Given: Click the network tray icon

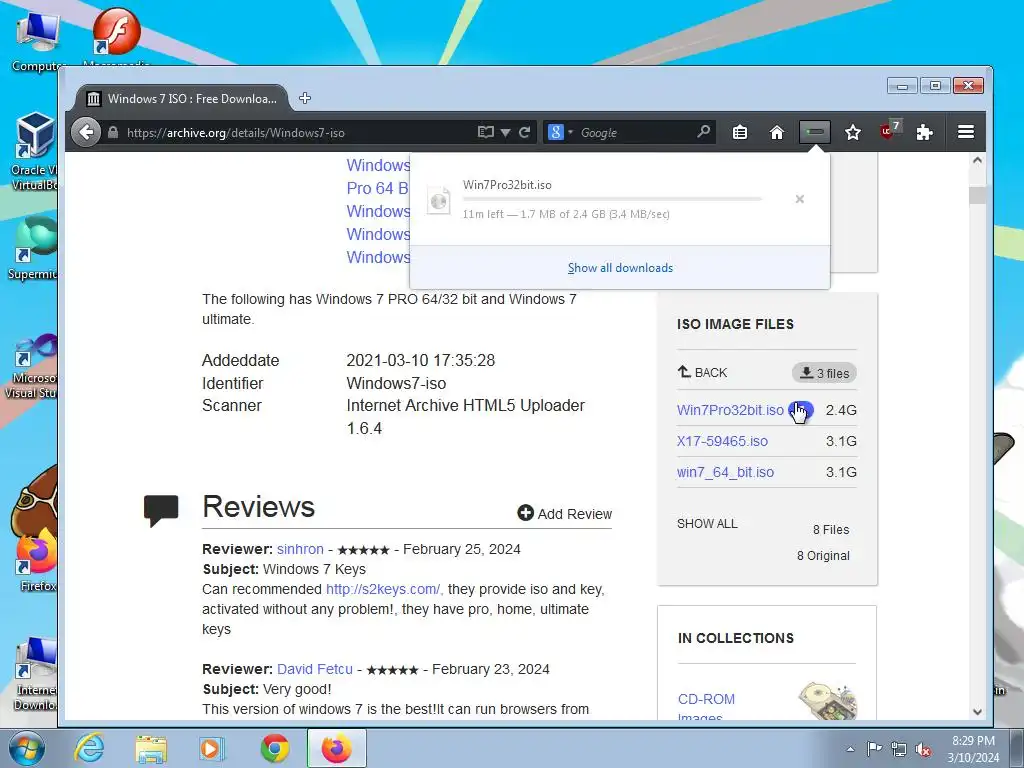Looking at the screenshot, I should 899,749.
